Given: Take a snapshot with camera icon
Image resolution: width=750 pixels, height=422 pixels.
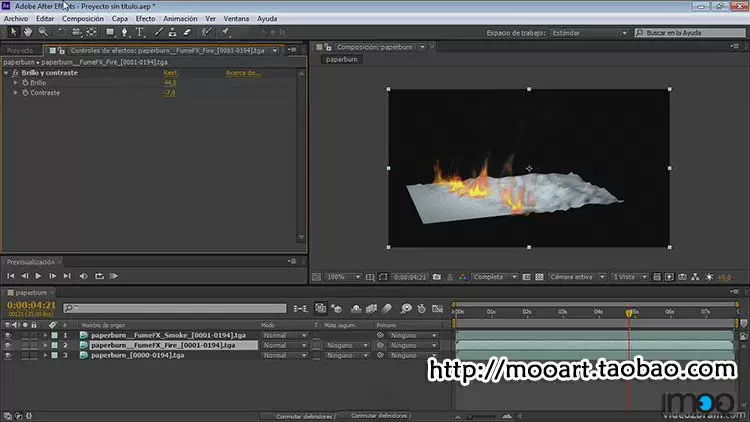Looking at the screenshot, I should coord(437,277).
